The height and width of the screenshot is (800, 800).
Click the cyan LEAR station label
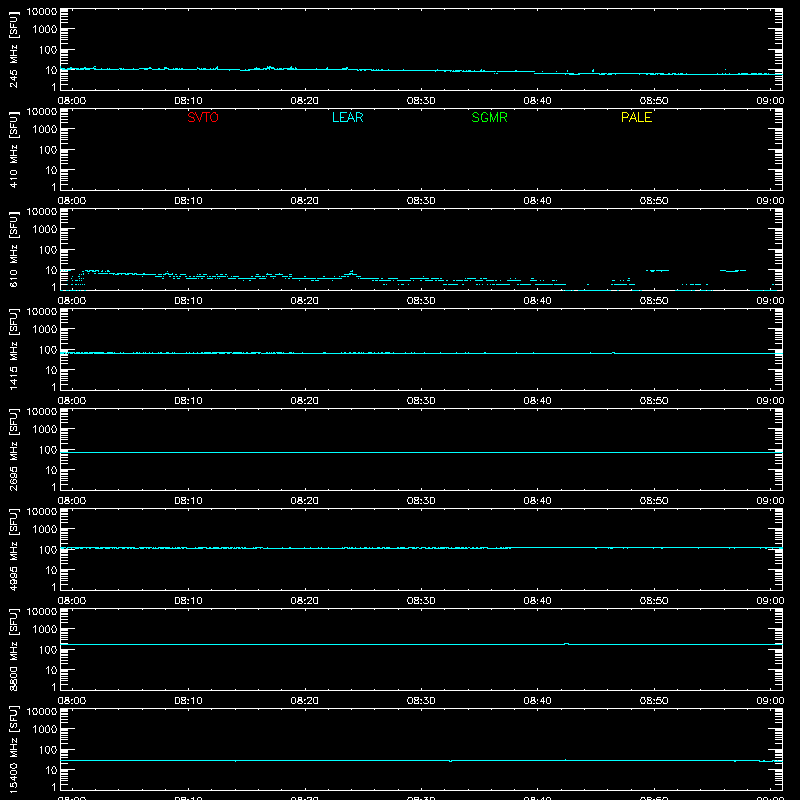pyautogui.click(x=347, y=117)
